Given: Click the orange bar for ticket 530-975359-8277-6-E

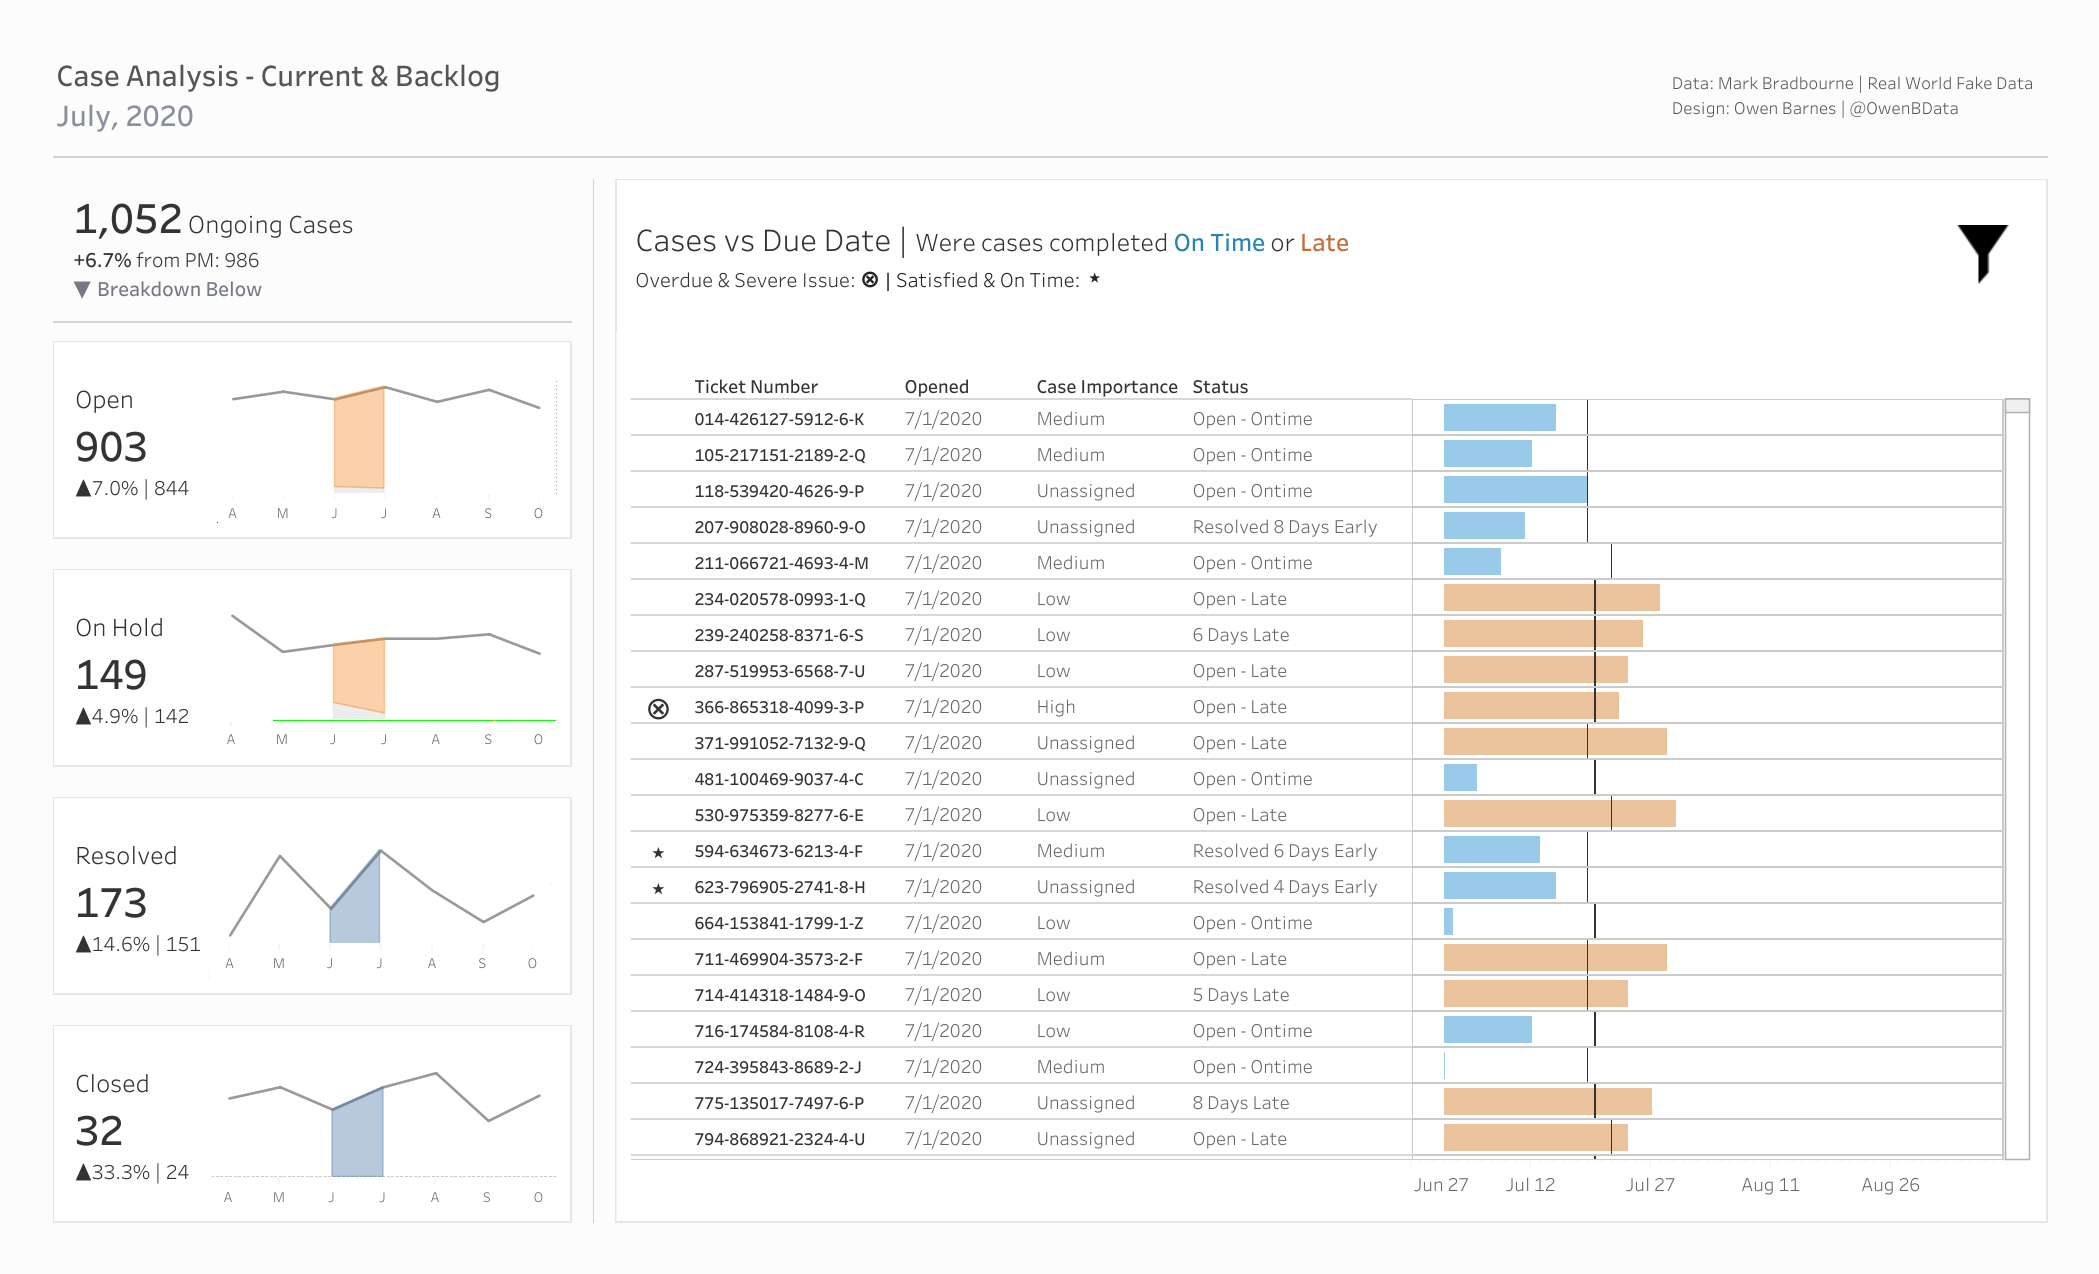Looking at the screenshot, I should coord(1560,814).
